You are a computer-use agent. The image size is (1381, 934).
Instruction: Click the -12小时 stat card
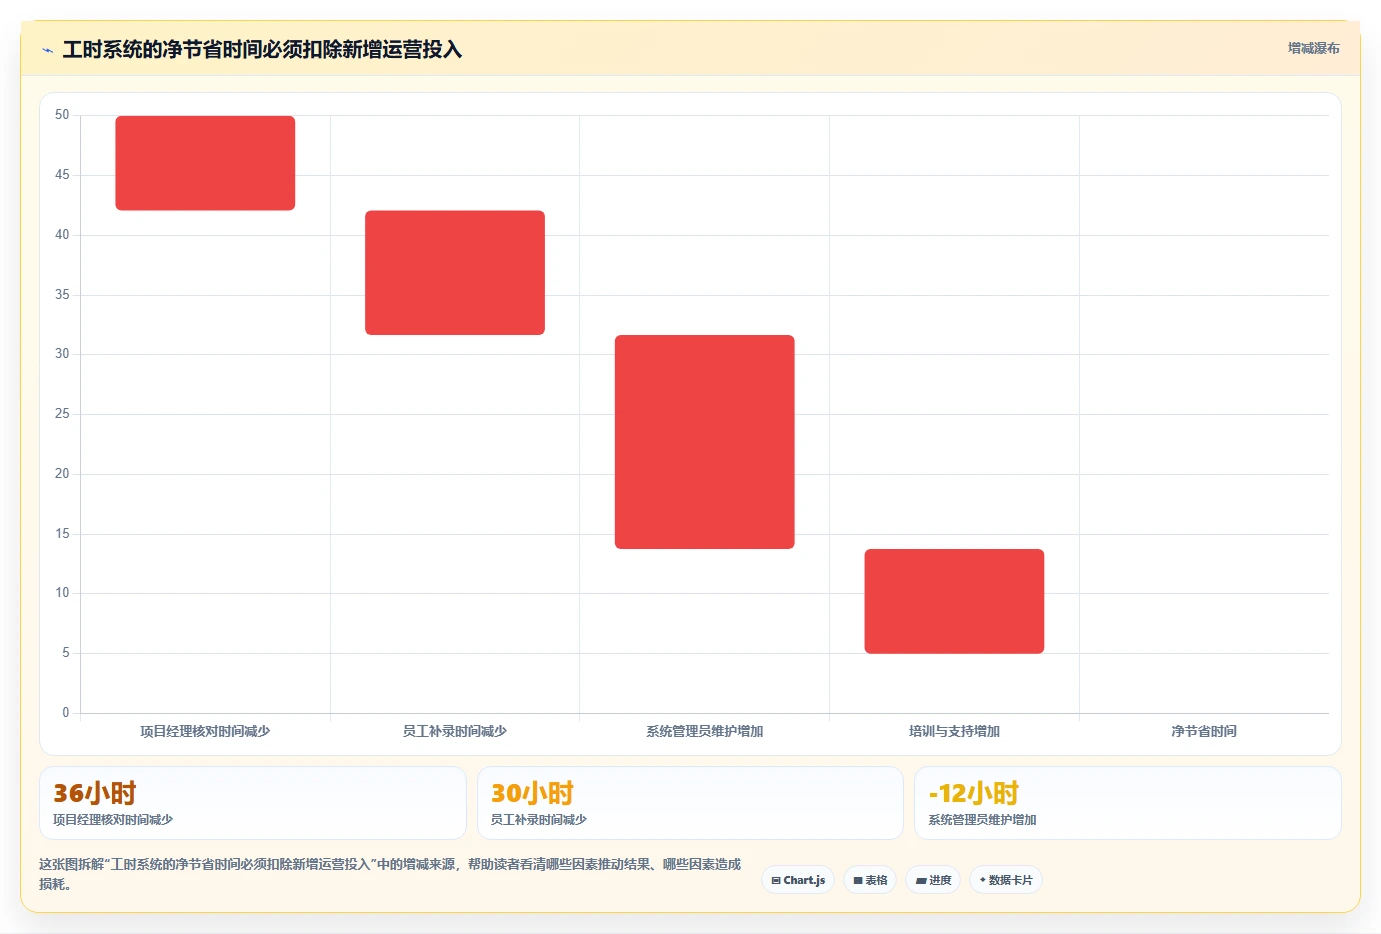point(1128,803)
